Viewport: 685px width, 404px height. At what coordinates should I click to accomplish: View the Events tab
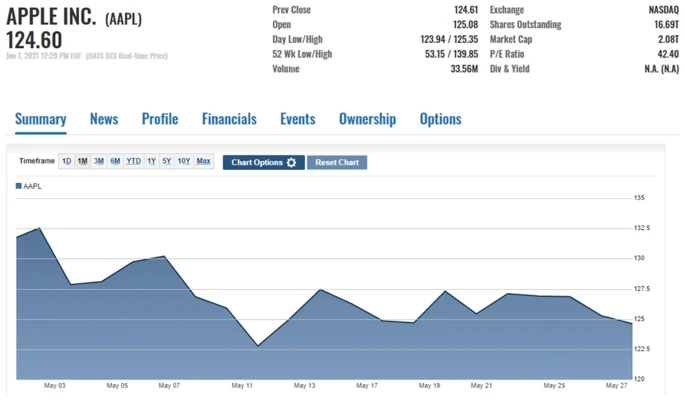tap(298, 119)
